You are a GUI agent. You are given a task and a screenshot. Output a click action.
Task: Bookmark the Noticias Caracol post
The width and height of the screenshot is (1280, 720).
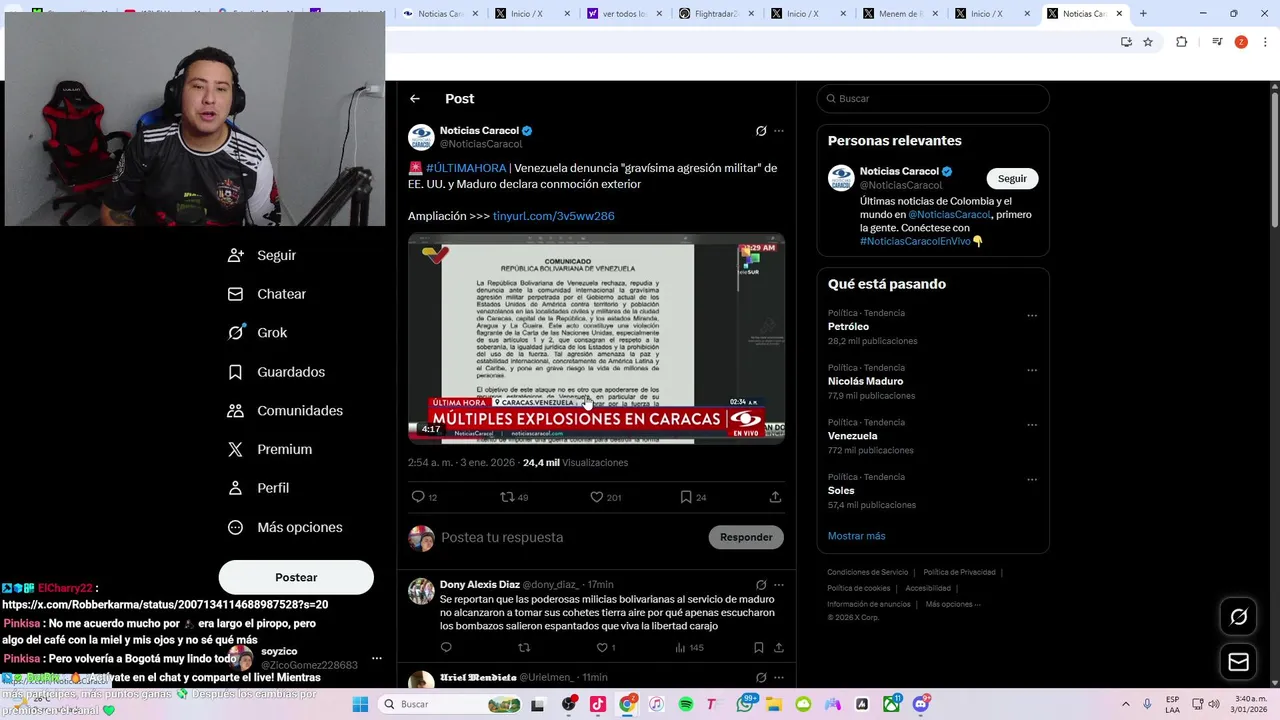pos(686,497)
